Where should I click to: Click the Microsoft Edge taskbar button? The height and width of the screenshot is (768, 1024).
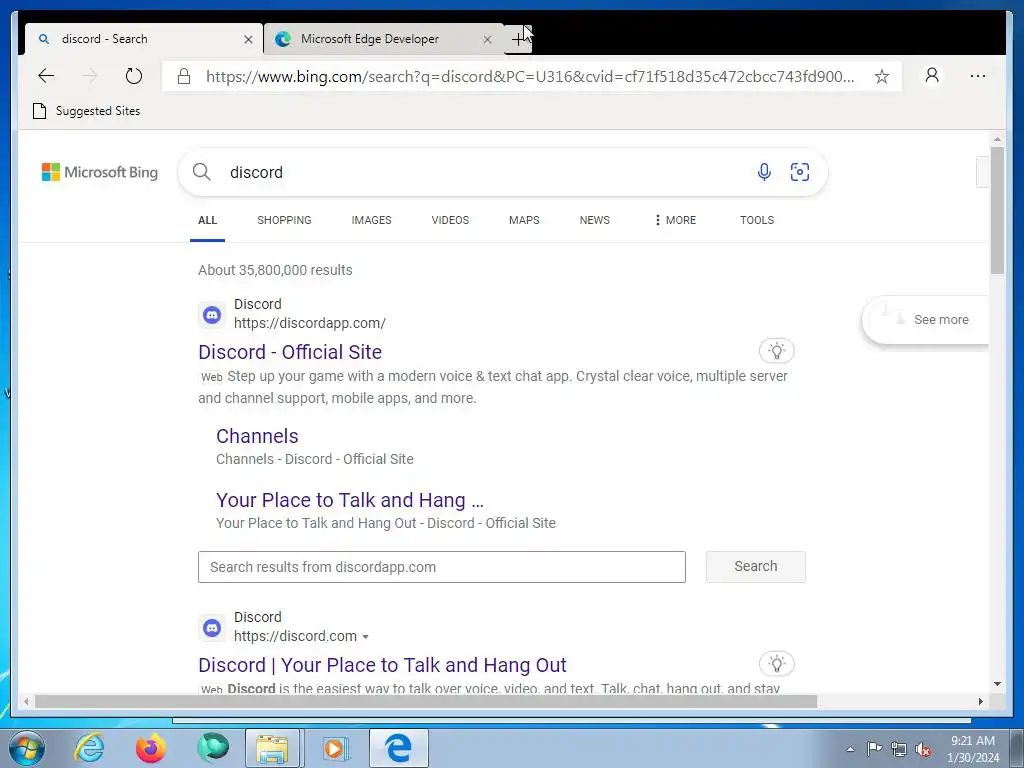398,748
